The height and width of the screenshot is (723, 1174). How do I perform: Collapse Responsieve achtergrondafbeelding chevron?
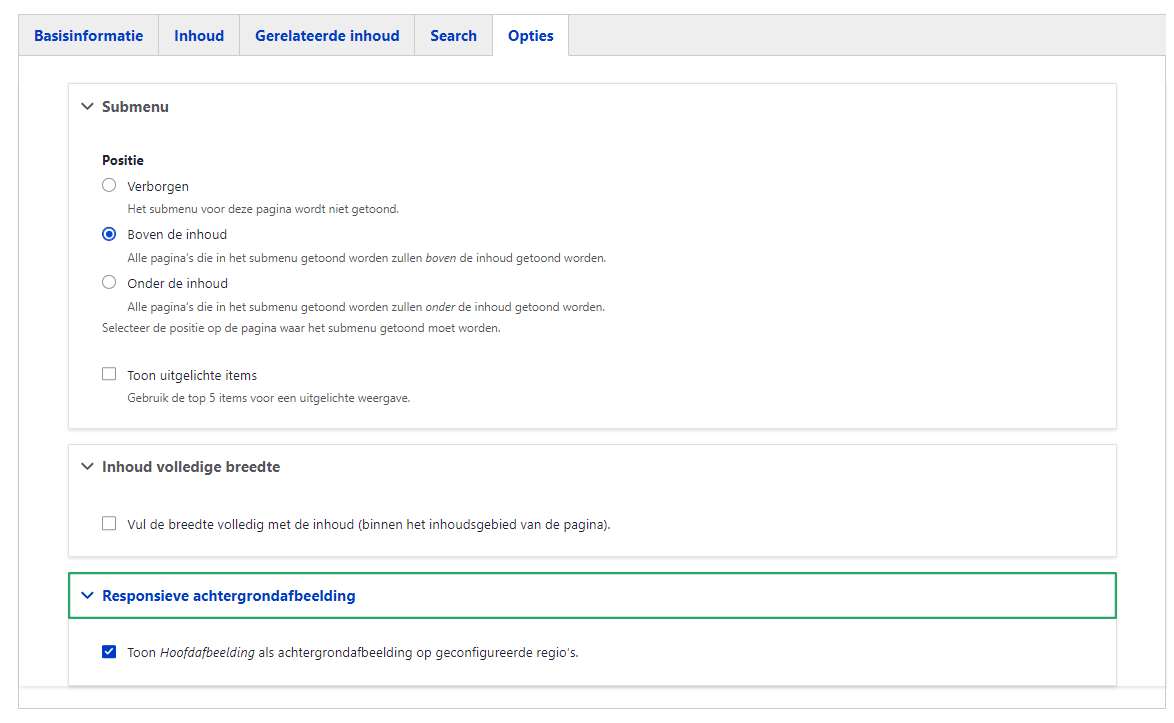[x=87, y=596]
